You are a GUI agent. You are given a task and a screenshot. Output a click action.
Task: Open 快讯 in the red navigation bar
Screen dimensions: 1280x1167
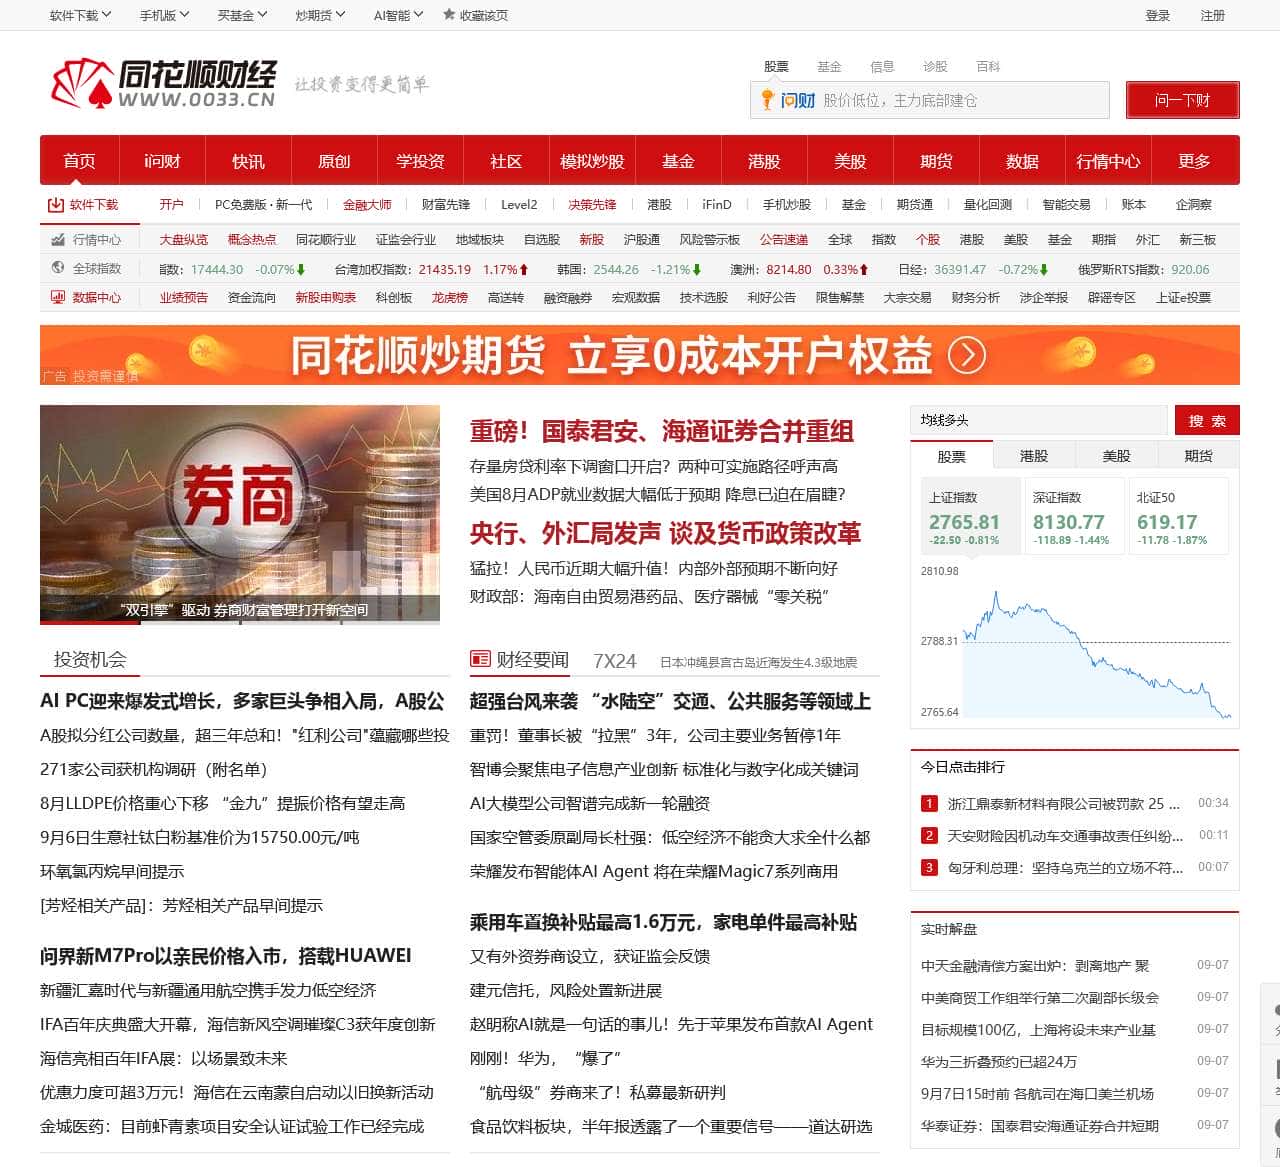[x=248, y=161]
